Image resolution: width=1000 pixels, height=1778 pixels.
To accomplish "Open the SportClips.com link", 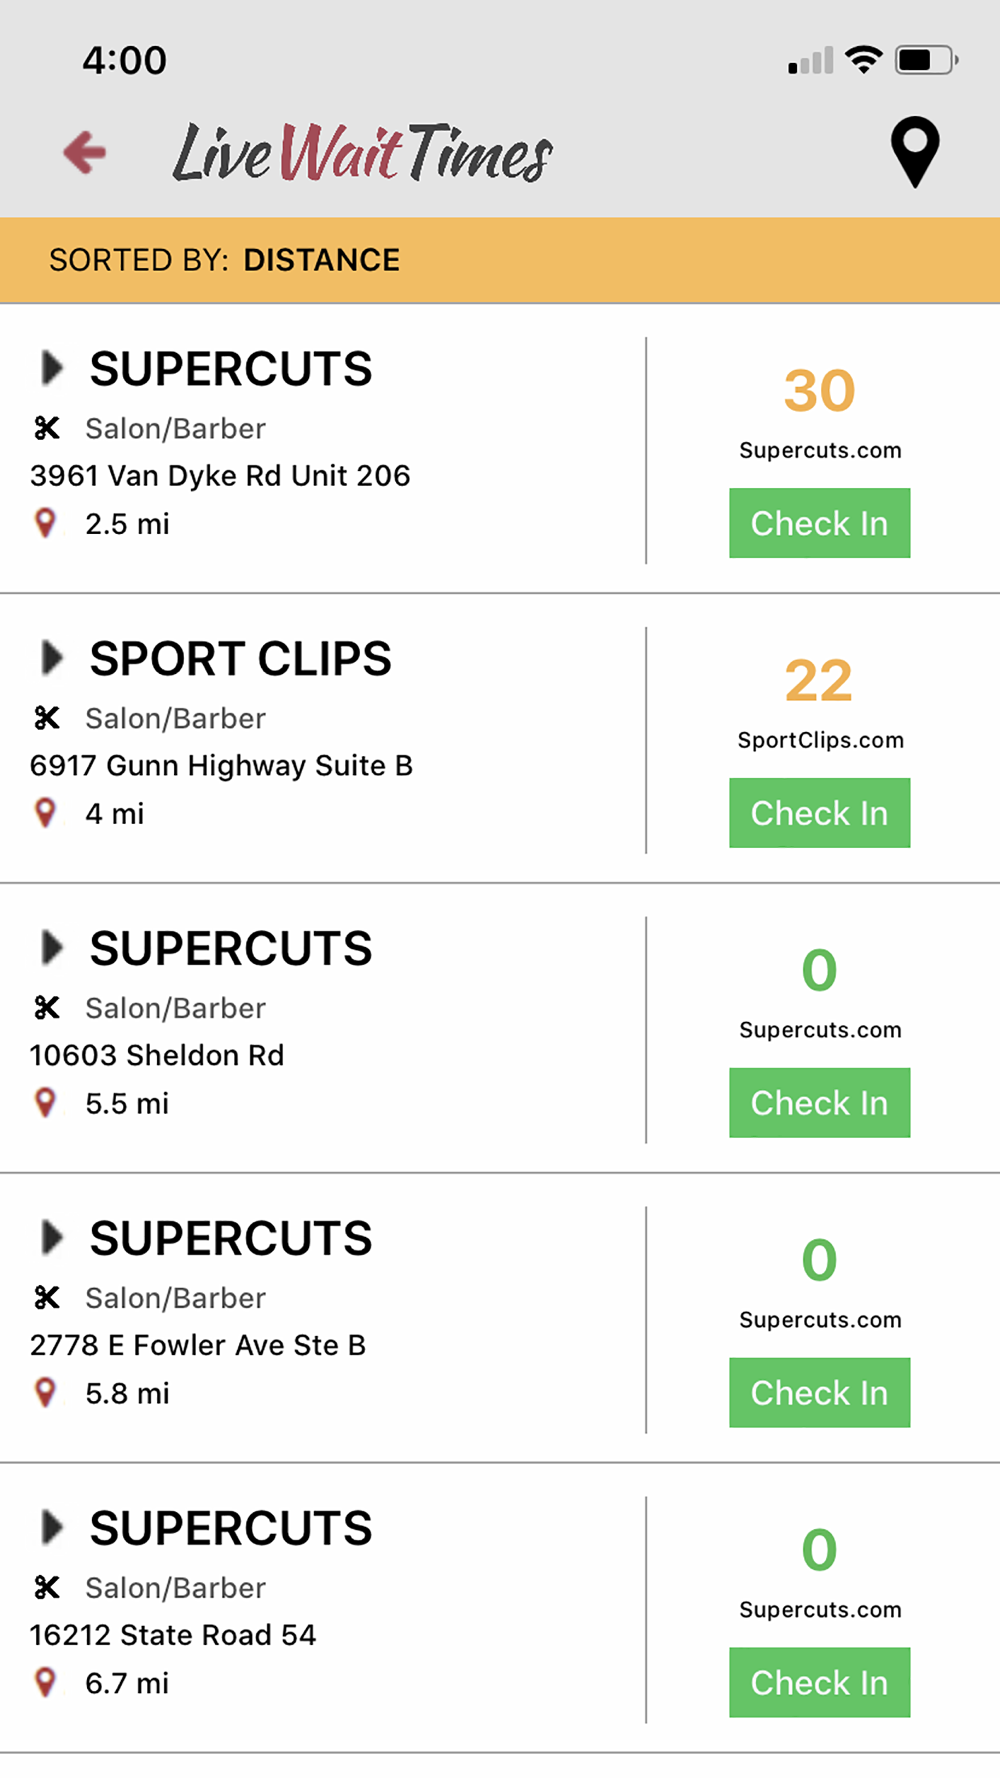I will coord(820,740).
